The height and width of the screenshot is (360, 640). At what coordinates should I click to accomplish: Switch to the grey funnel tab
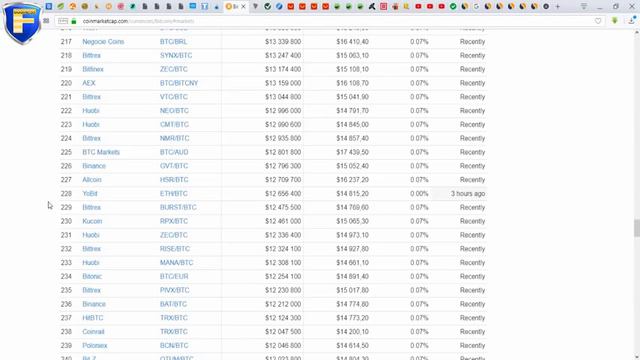(256, 7)
